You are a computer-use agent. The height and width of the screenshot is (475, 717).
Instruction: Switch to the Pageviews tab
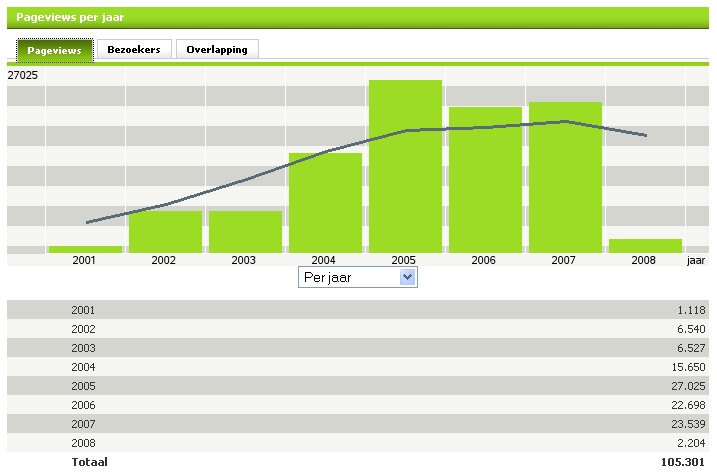click(55, 50)
